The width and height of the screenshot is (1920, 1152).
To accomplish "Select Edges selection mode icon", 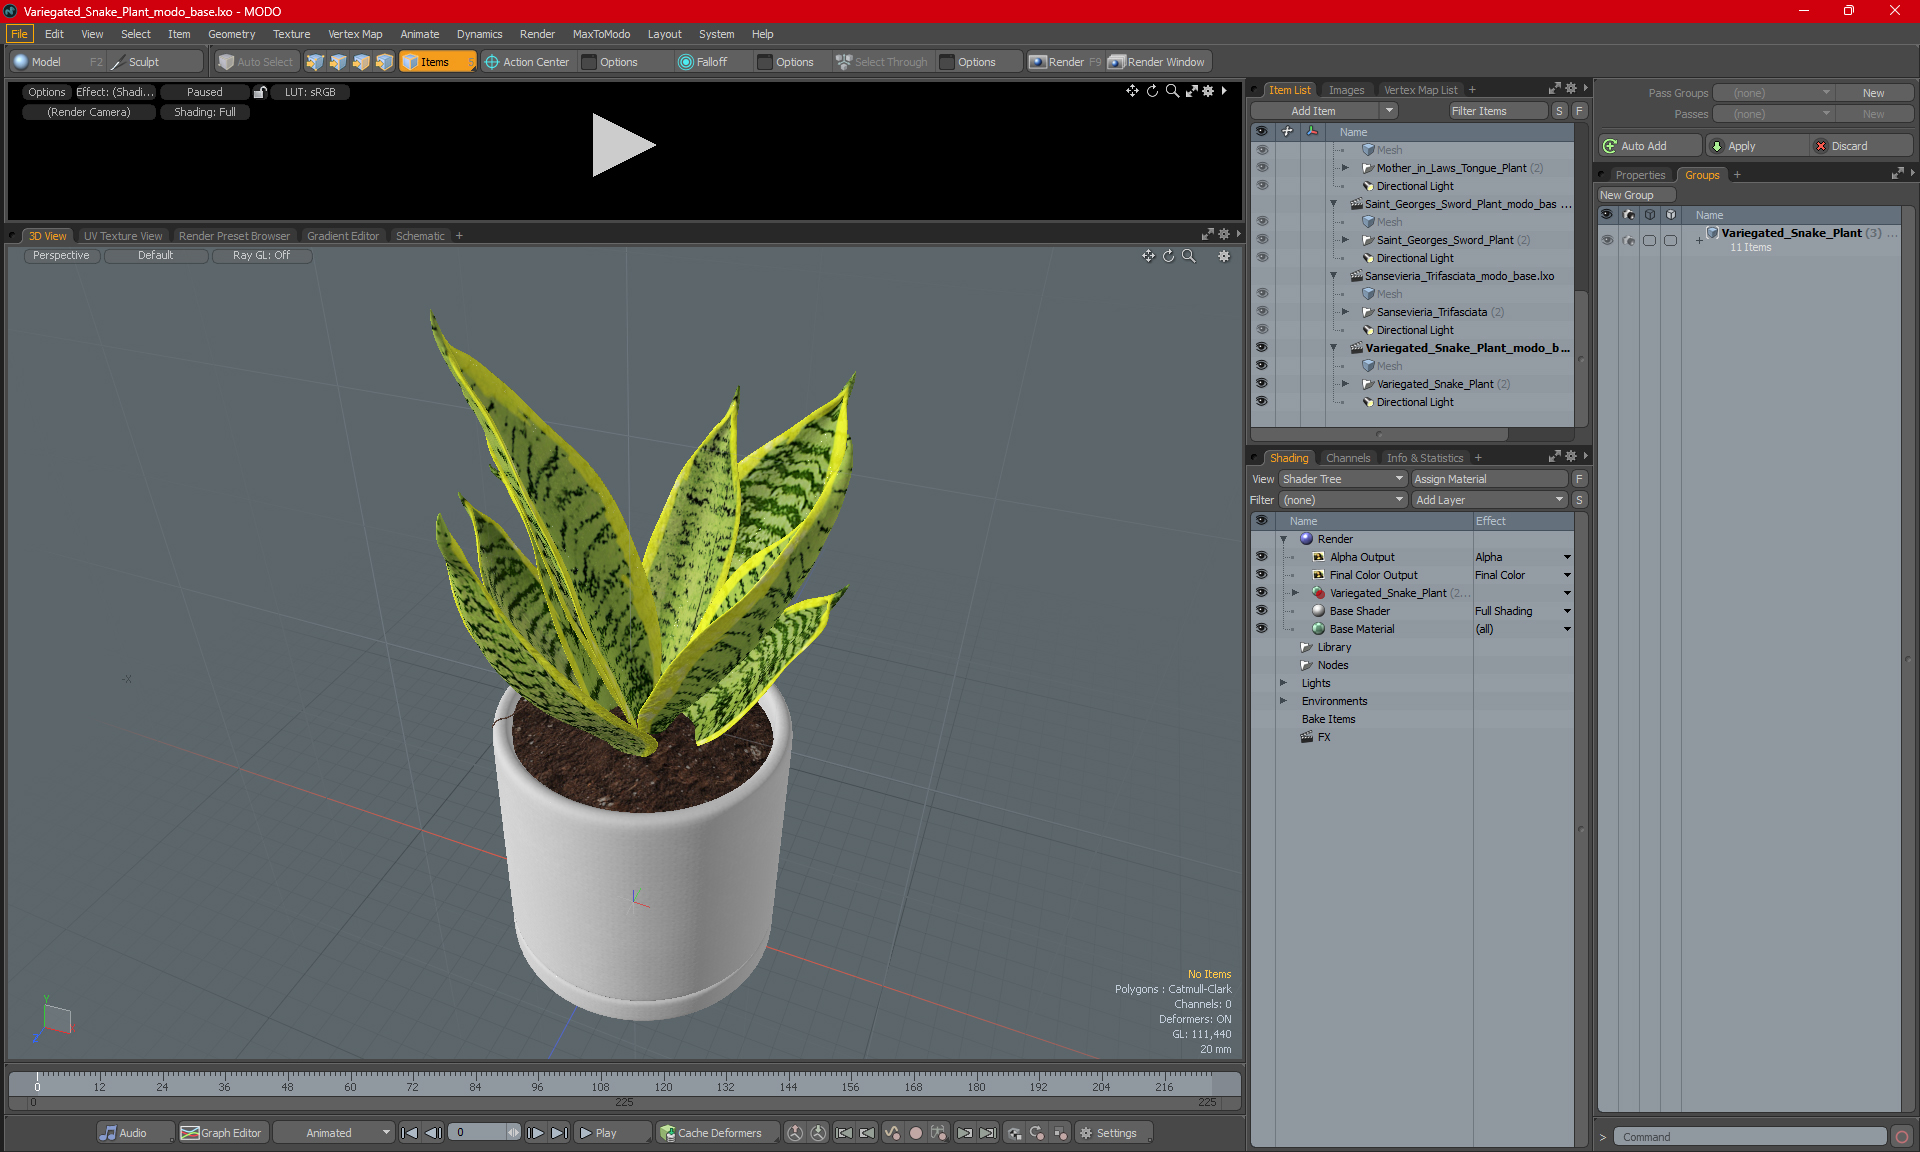I will (338, 62).
